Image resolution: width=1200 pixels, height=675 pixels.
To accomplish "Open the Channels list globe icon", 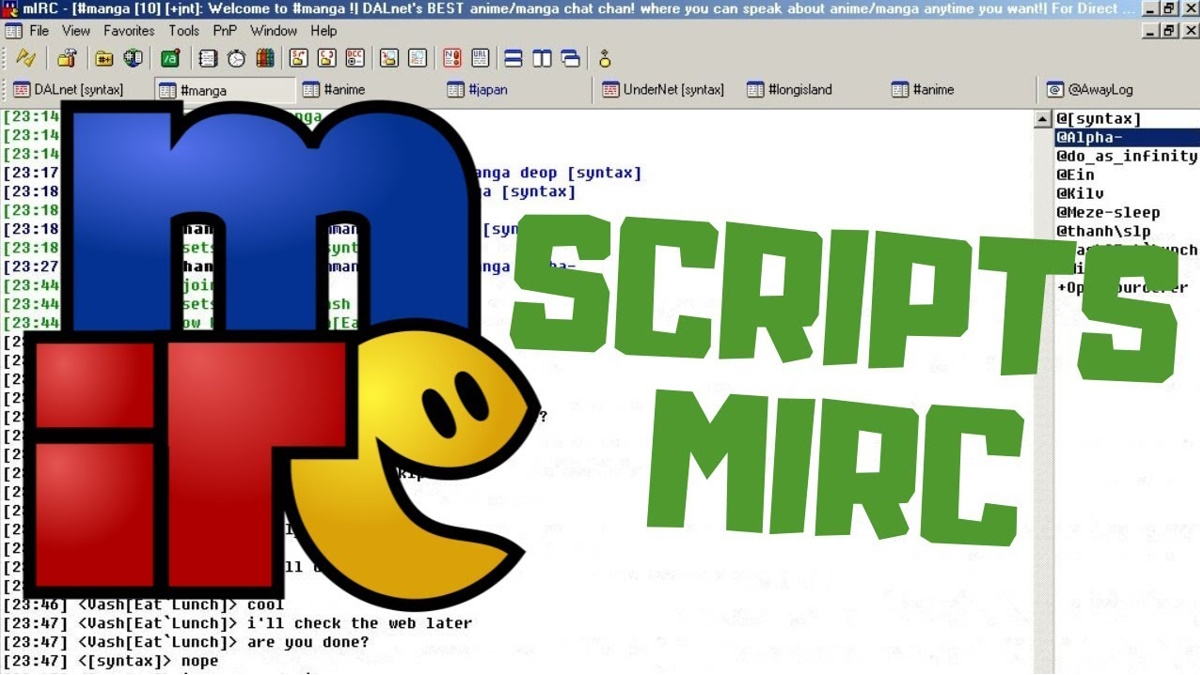I will 132,58.
